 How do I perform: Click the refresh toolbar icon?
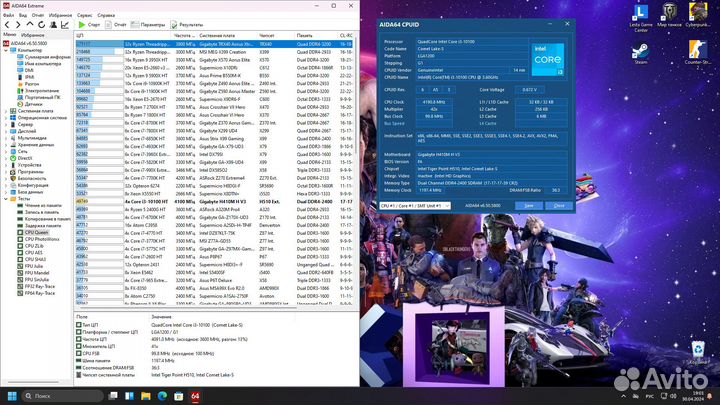tap(41, 25)
